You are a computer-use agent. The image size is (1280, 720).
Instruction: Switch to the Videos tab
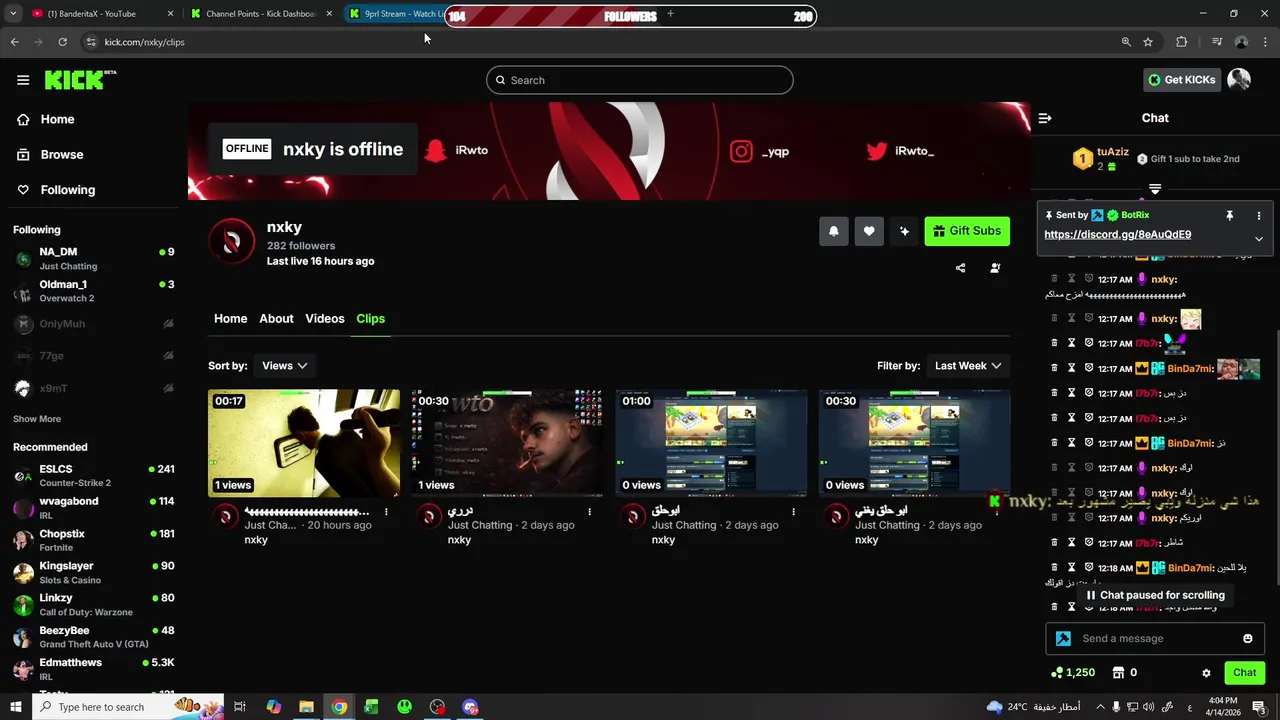click(x=324, y=319)
